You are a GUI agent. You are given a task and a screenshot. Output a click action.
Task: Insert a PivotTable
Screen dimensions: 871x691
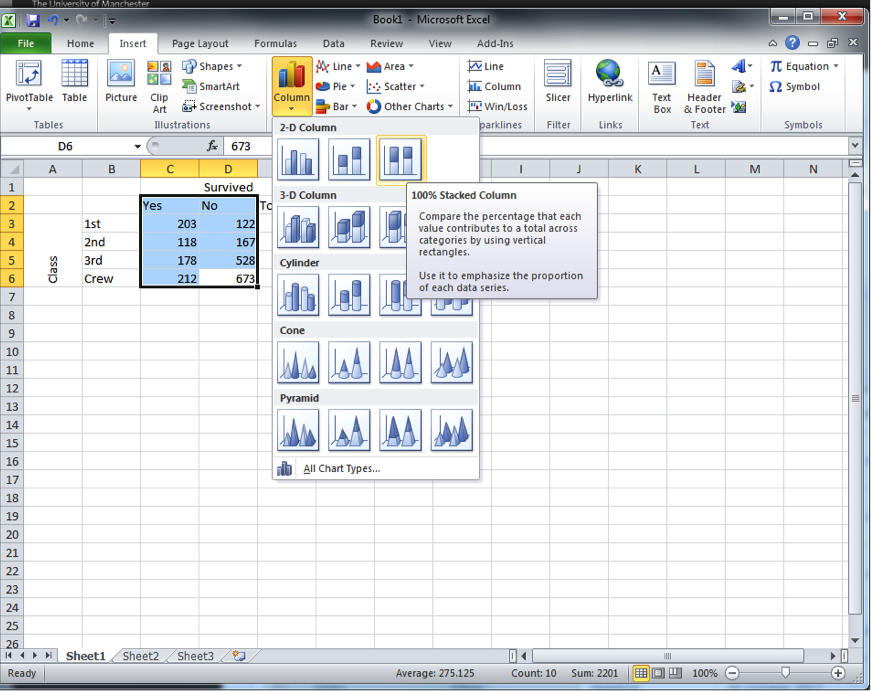point(29,83)
